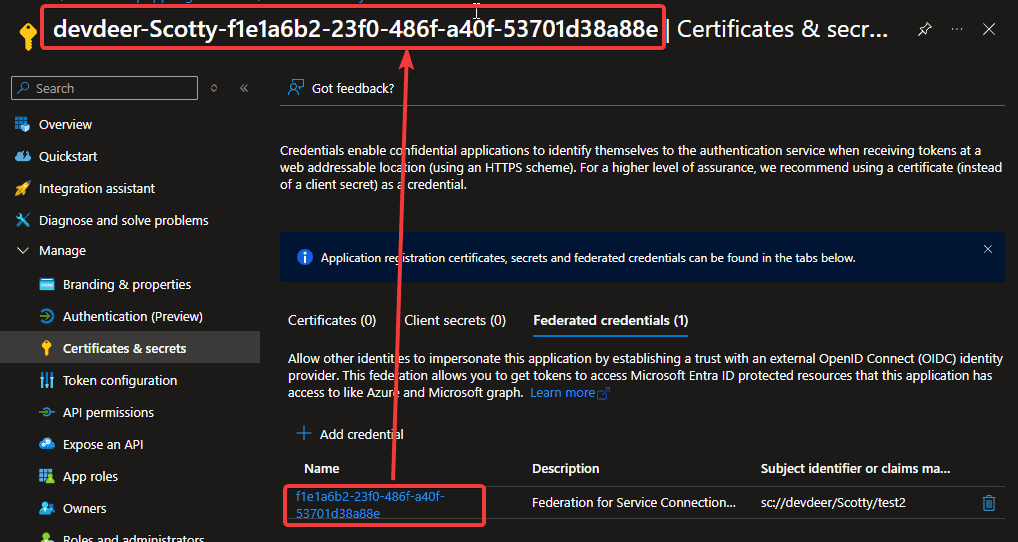This screenshot has height=542, width=1018.
Task: Switch to the Client secrets (0) tab
Action: click(x=454, y=321)
